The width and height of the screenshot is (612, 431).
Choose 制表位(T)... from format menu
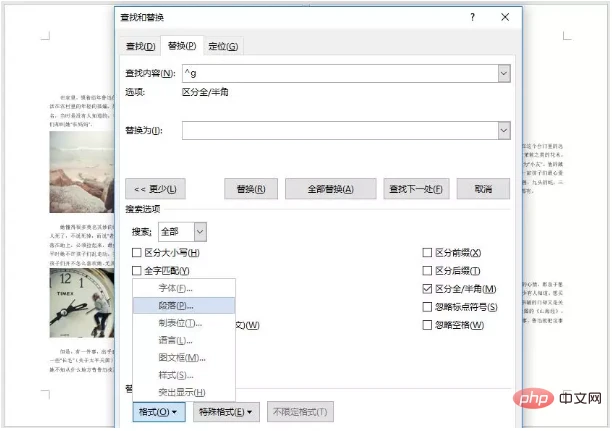tap(184, 323)
